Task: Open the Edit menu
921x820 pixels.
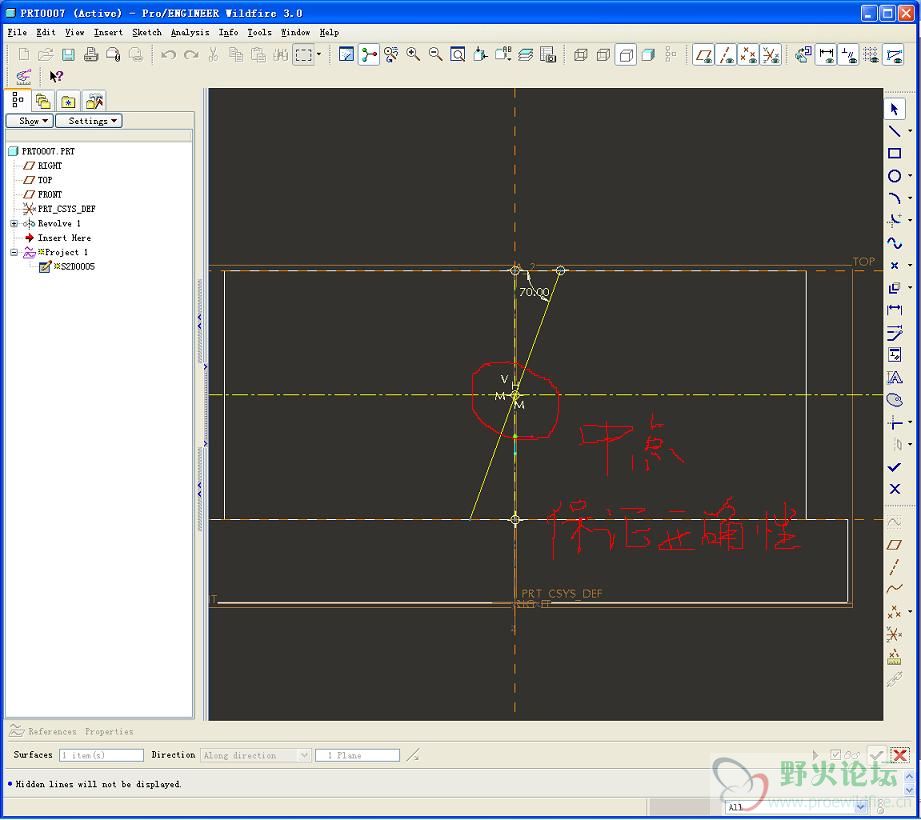Action: click(x=46, y=32)
